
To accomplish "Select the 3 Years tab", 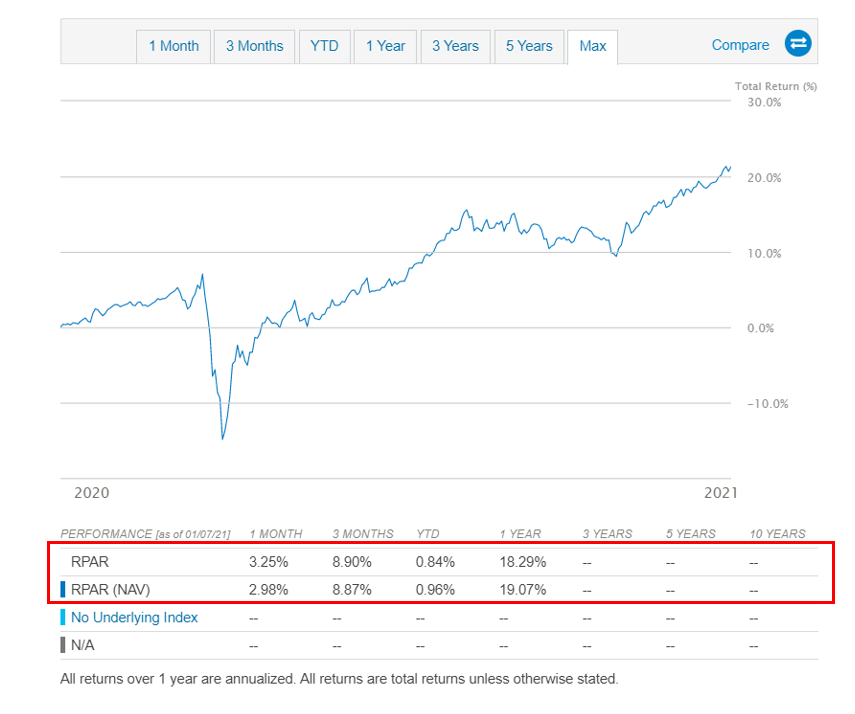I will (455, 46).
